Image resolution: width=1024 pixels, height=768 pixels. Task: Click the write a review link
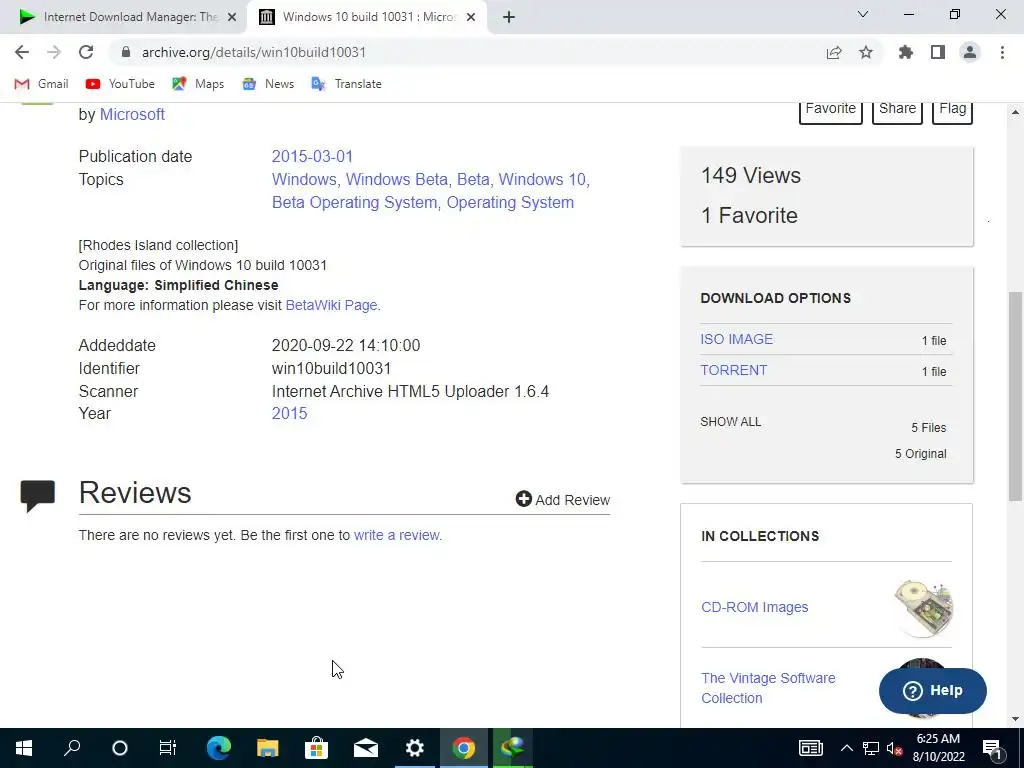pos(396,535)
